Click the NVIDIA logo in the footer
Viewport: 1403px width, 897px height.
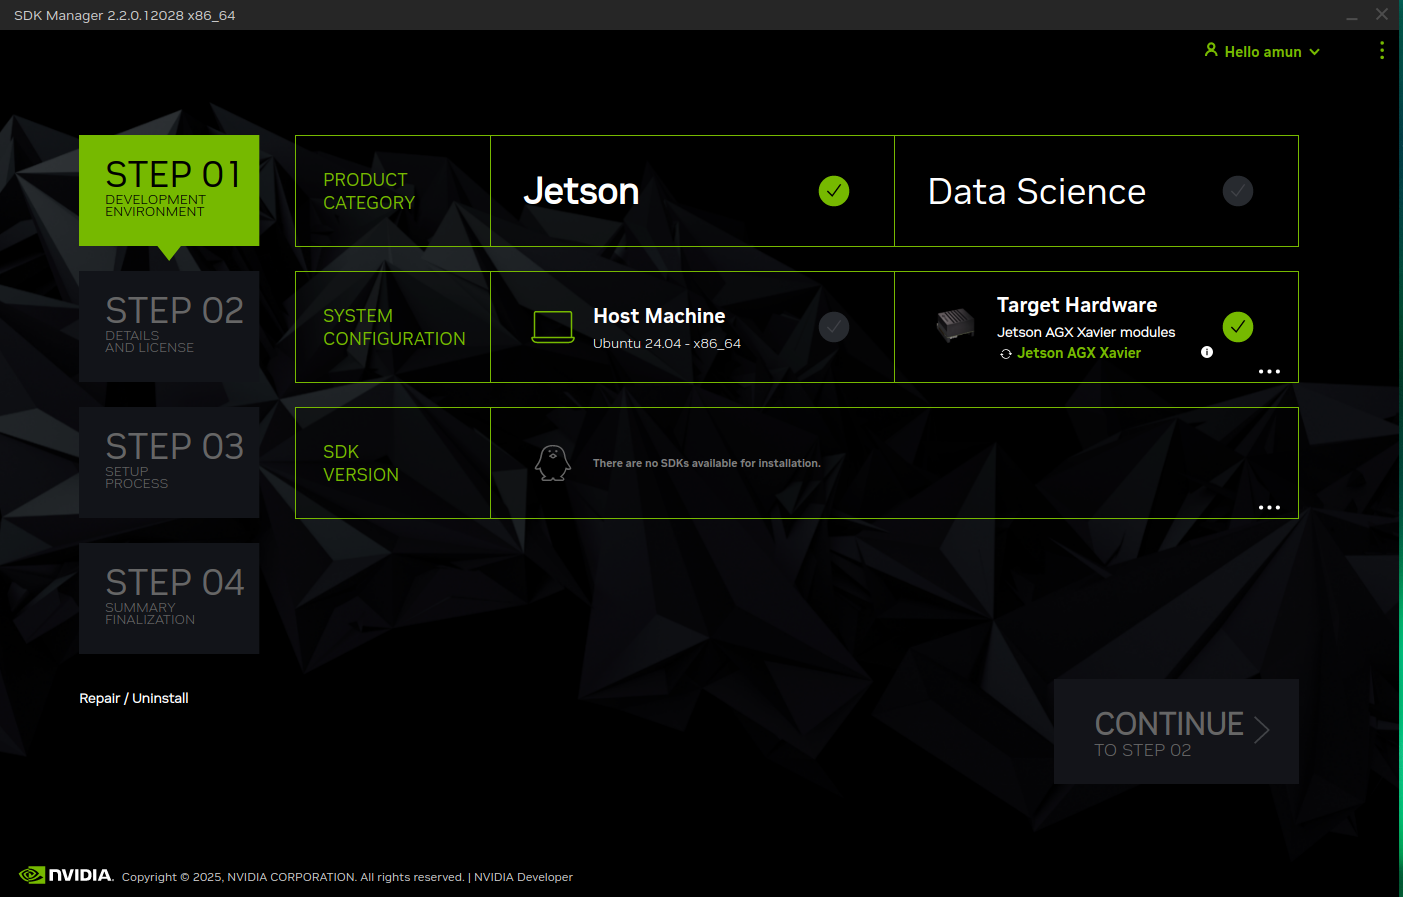(66, 875)
